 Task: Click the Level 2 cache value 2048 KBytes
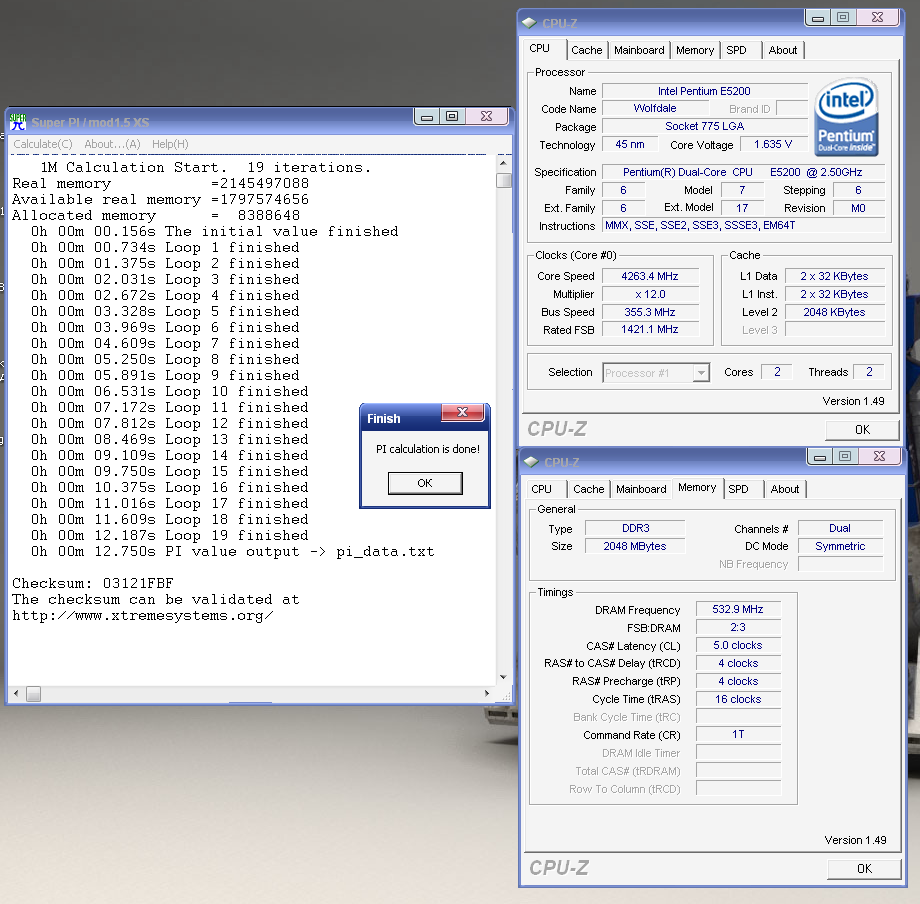click(834, 312)
